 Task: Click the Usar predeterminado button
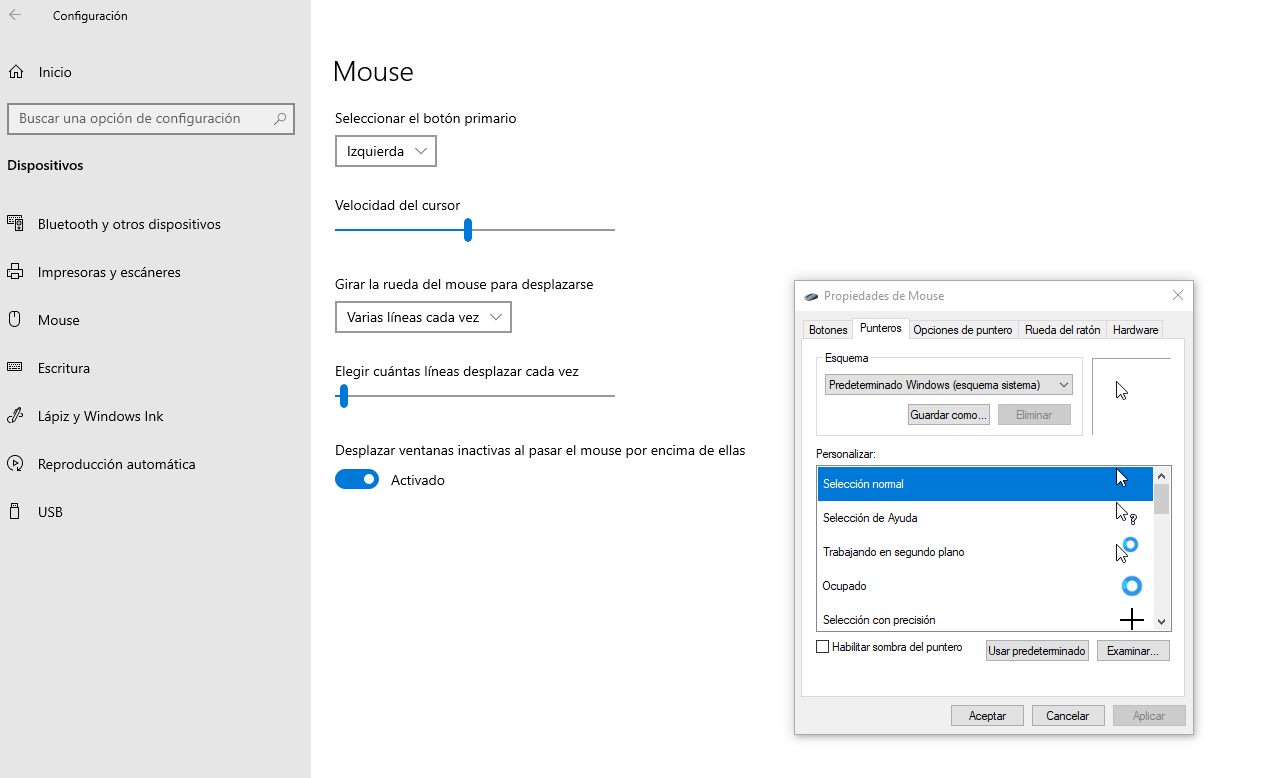pos(1037,651)
